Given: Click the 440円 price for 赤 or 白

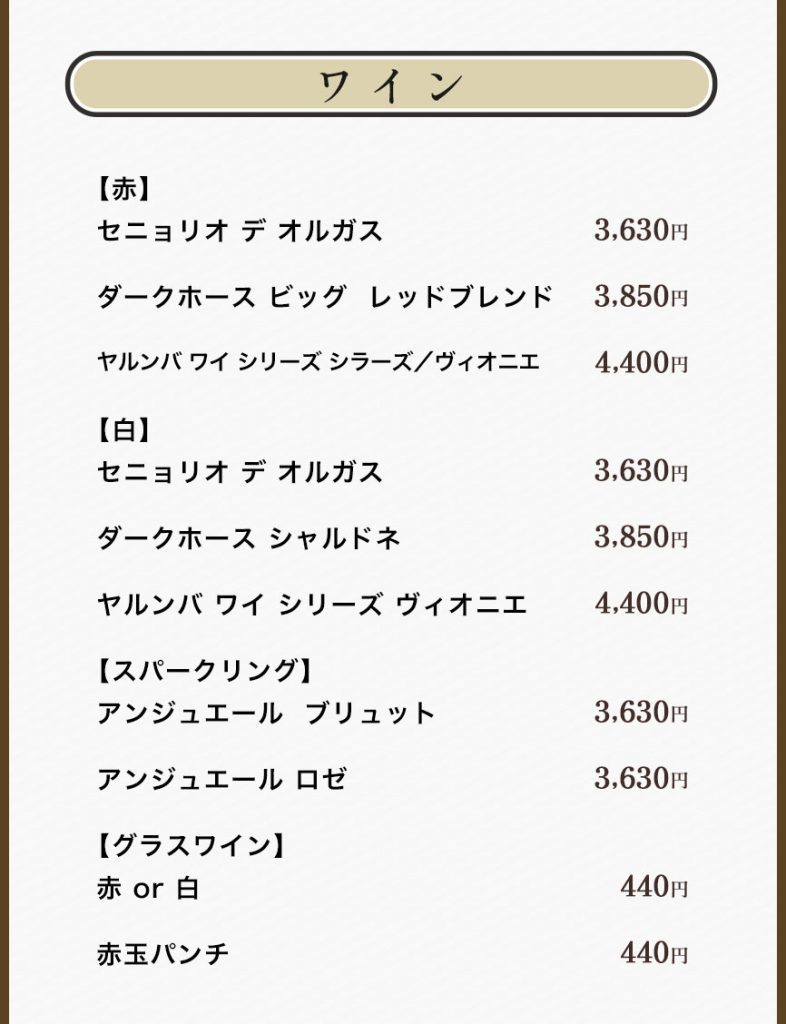Looking at the screenshot, I should coord(654,887).
